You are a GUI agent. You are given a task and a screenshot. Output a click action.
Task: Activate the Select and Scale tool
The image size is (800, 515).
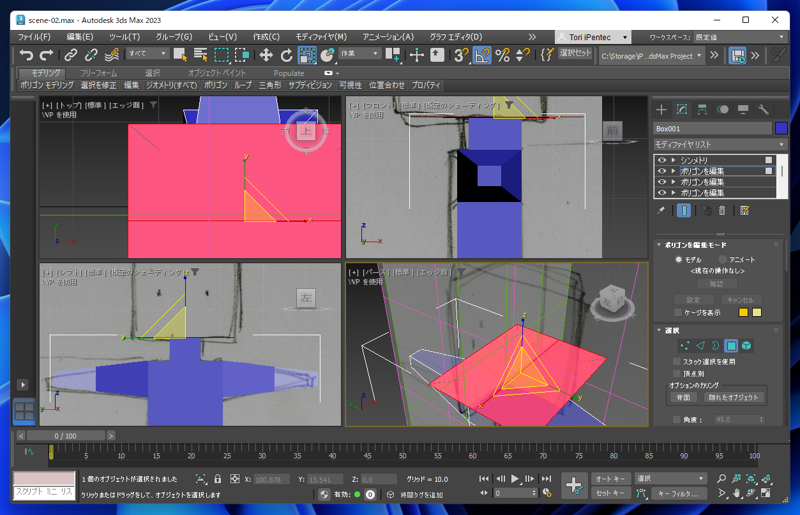pyautogui.click(x=307, y=55)
